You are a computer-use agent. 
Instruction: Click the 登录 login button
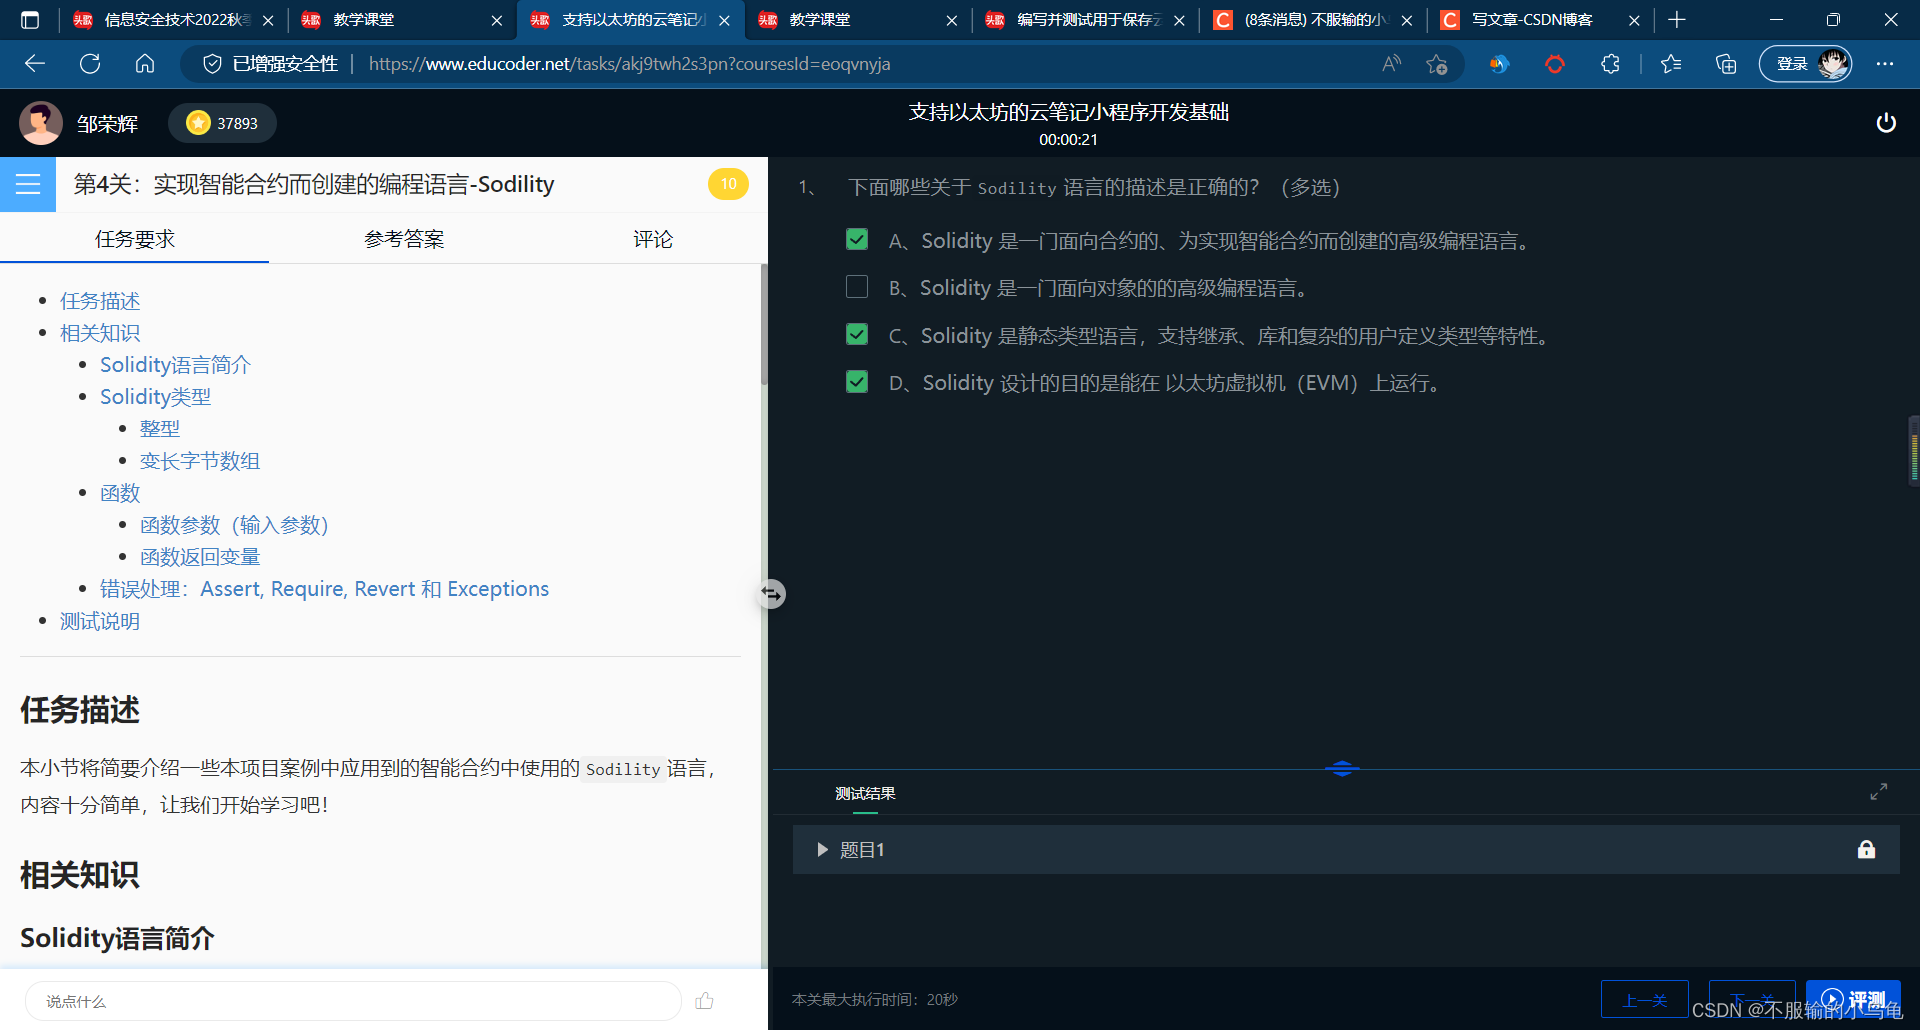click(x=1805, y=64)
